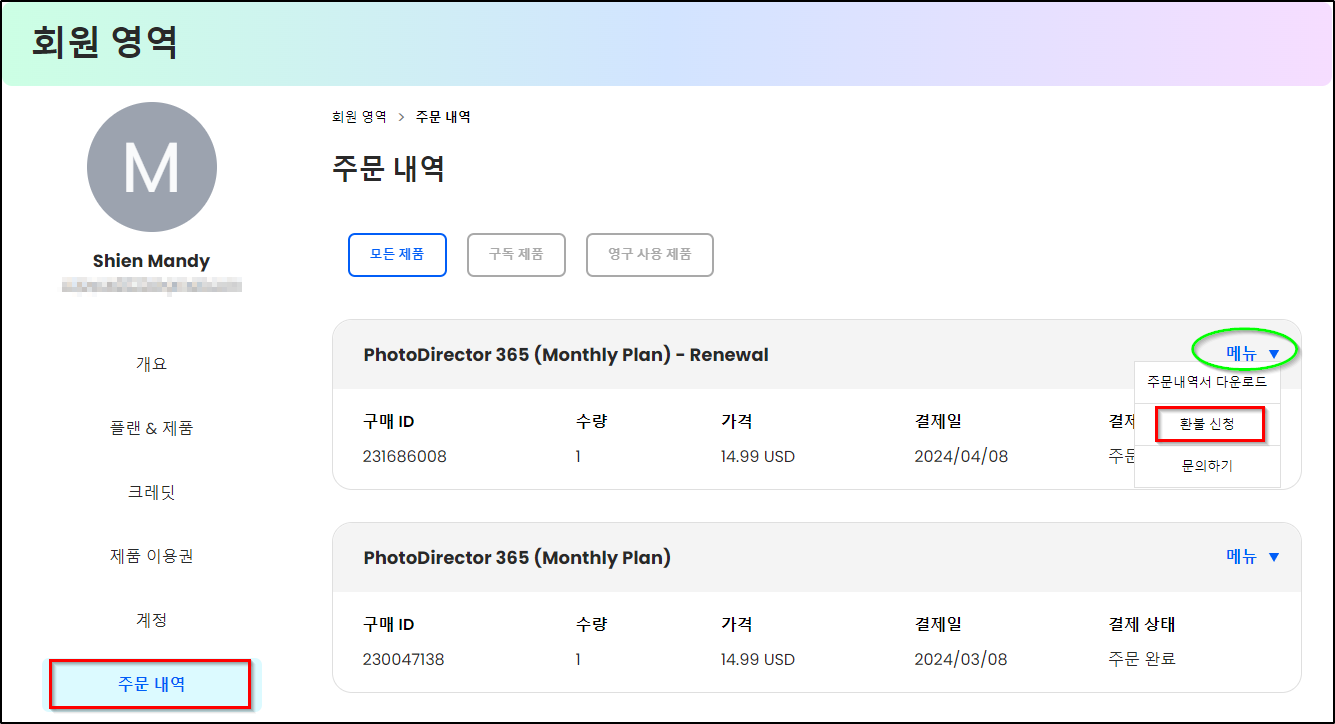This screenshot has width=1335, height=724.
Task: Show only 구독 제품 orders
Action: tap(516, 254)
